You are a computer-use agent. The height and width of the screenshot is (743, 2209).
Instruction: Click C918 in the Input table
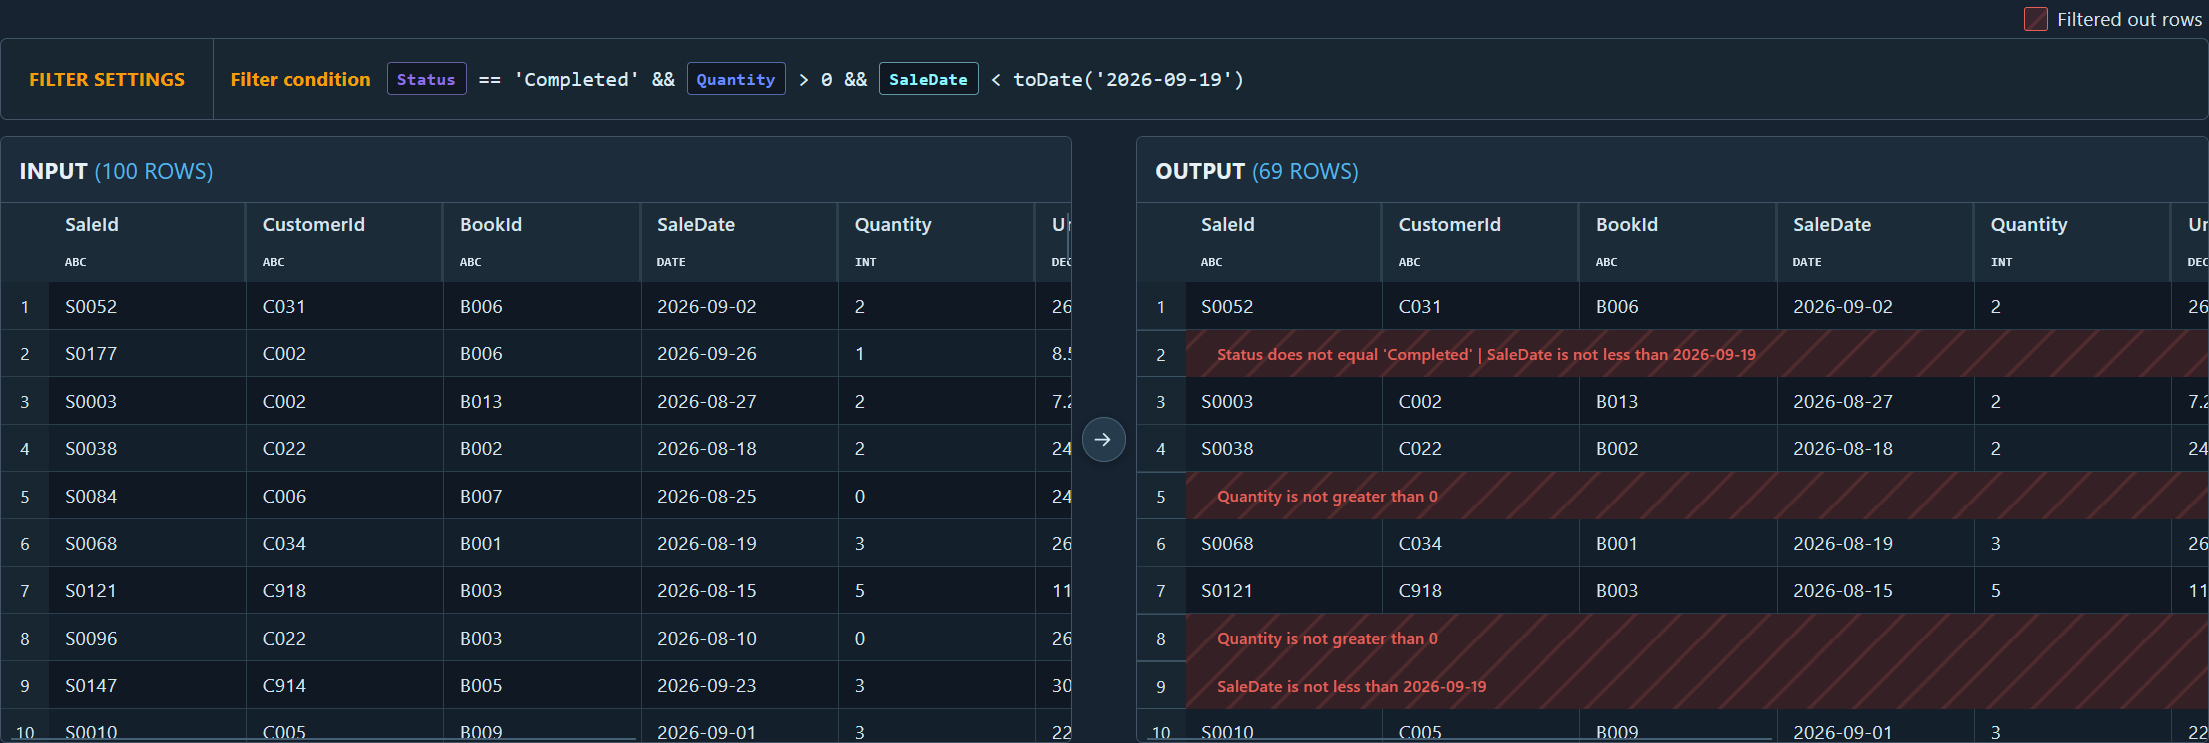(x=284, y=590)
